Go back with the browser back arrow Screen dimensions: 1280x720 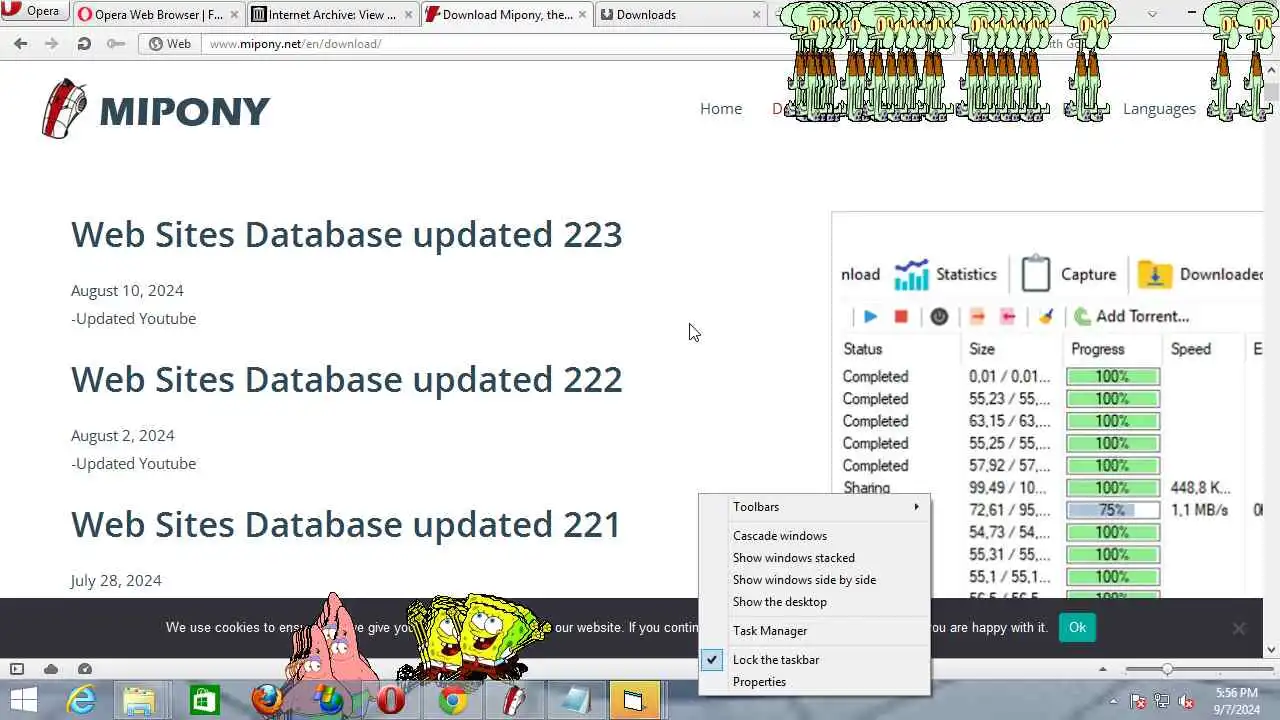(x=21, y=44)
